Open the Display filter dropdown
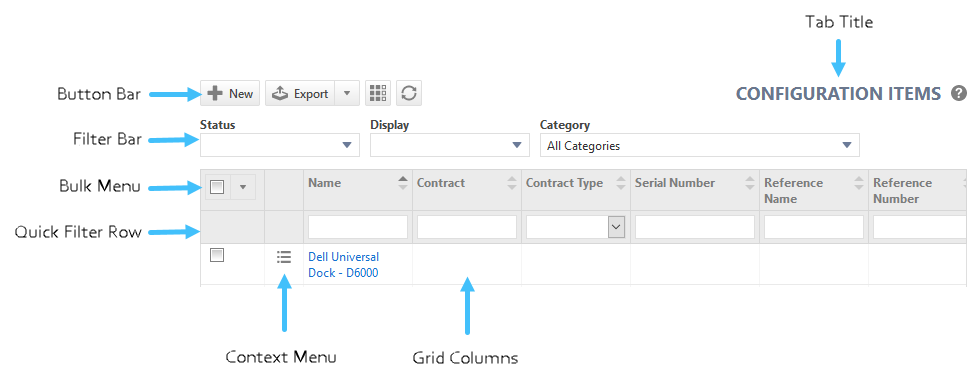973x380 pixels. [450, 145]
